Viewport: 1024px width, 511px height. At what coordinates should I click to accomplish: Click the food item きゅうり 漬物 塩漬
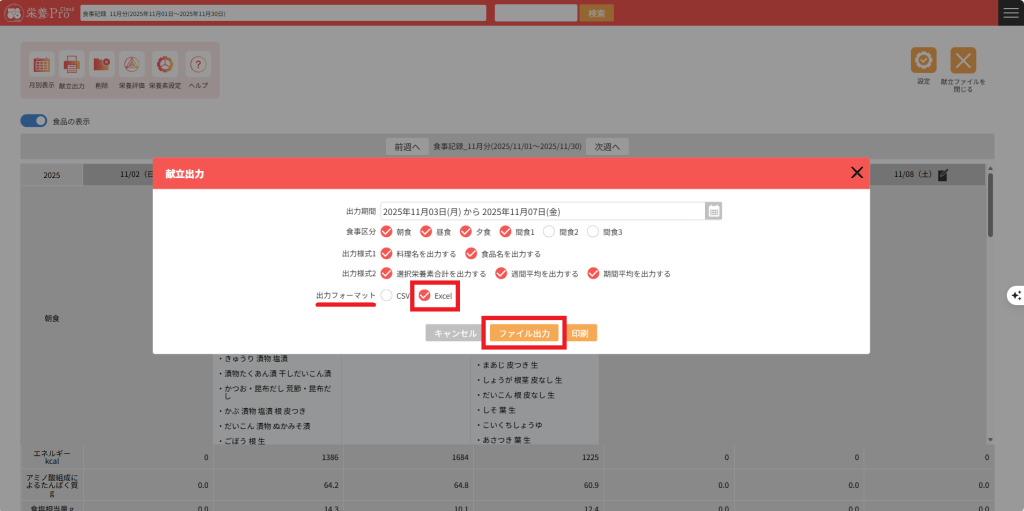256,359
